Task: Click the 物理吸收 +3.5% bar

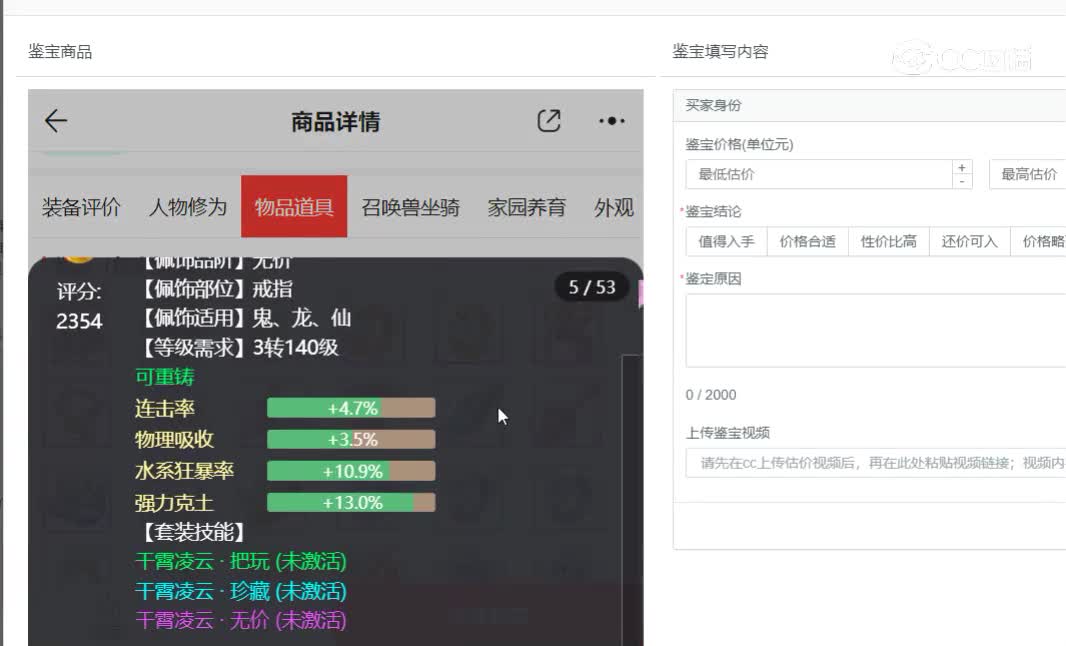Action: pos(351,439)
